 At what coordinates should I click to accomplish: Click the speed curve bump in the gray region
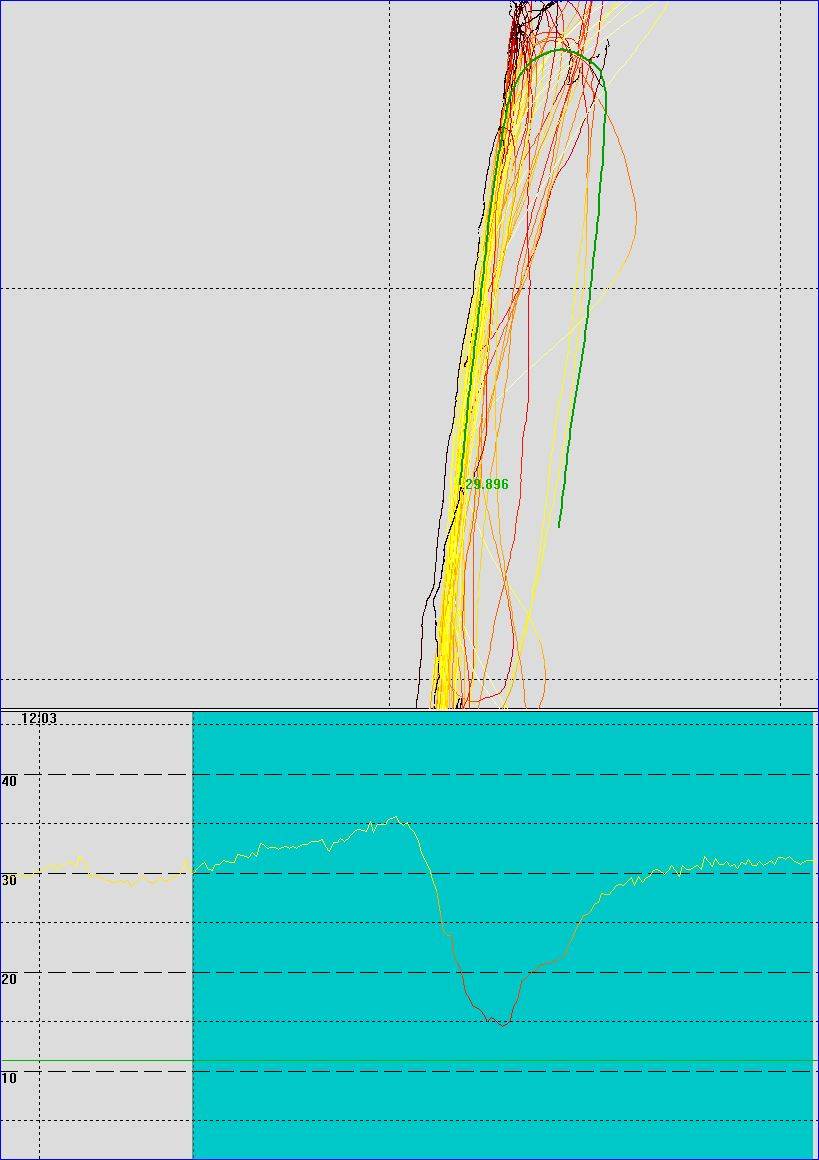coord(79,857)
